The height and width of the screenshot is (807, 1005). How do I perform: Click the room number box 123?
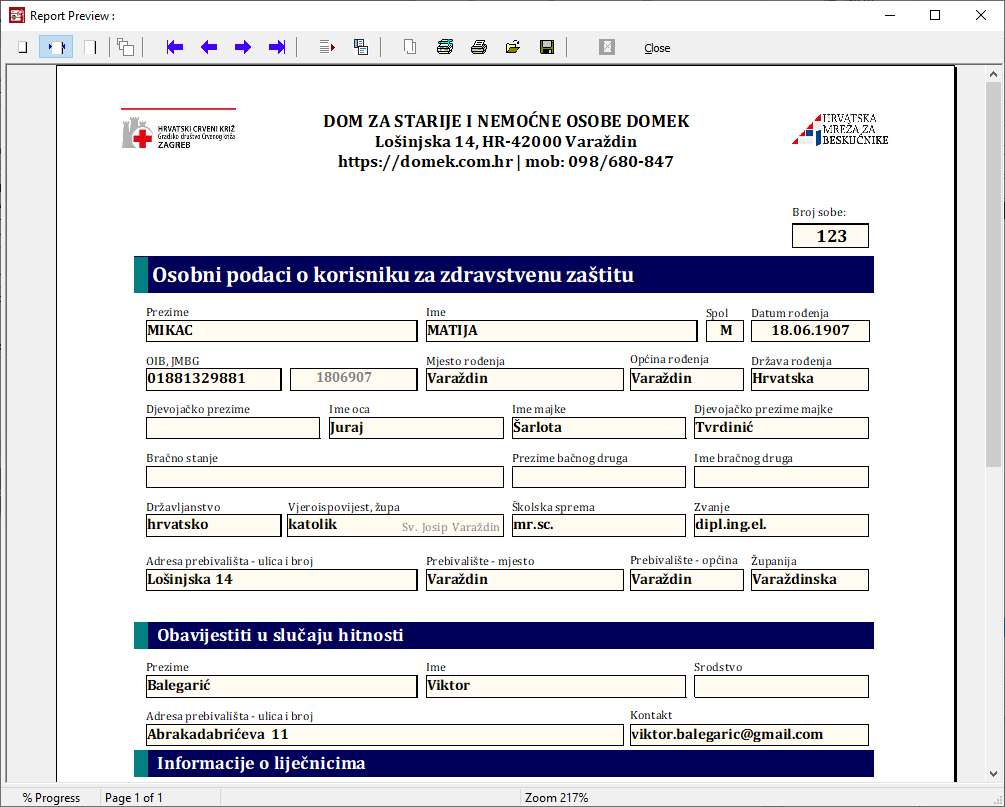[830, 236]
